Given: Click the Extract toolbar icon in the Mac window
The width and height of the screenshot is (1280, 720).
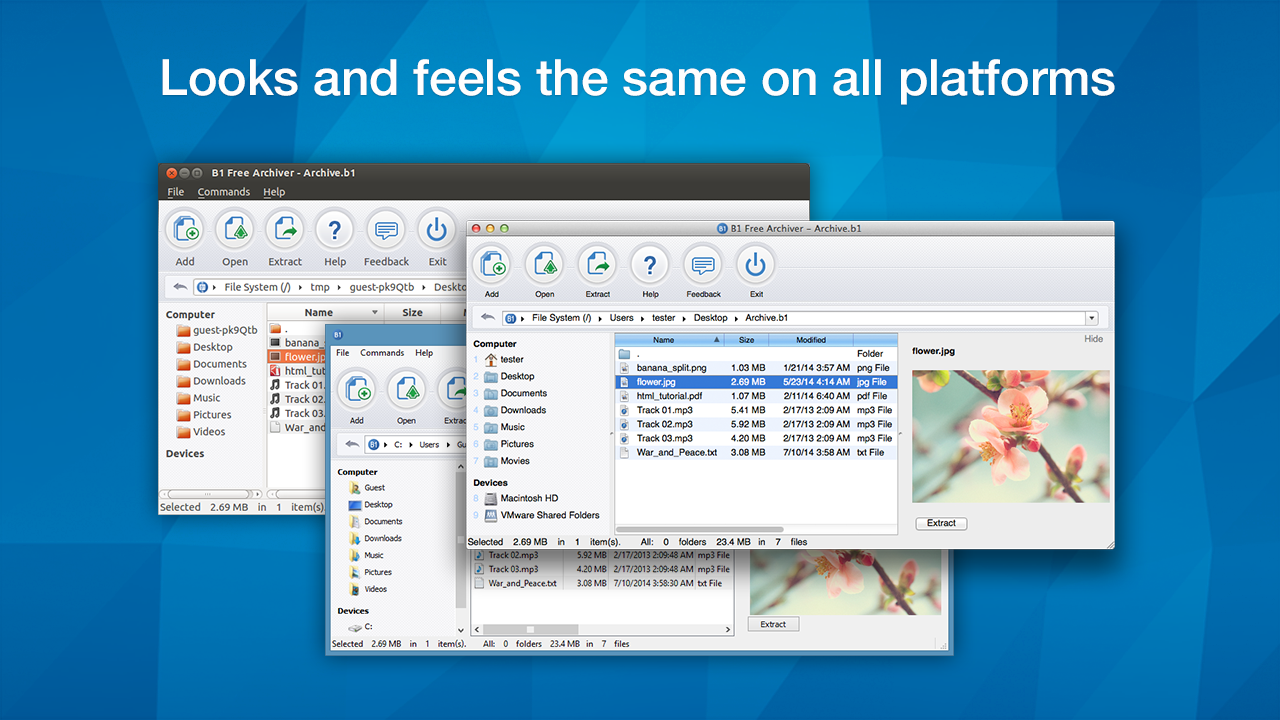Looking at the screenshot, I should (598, 265).
